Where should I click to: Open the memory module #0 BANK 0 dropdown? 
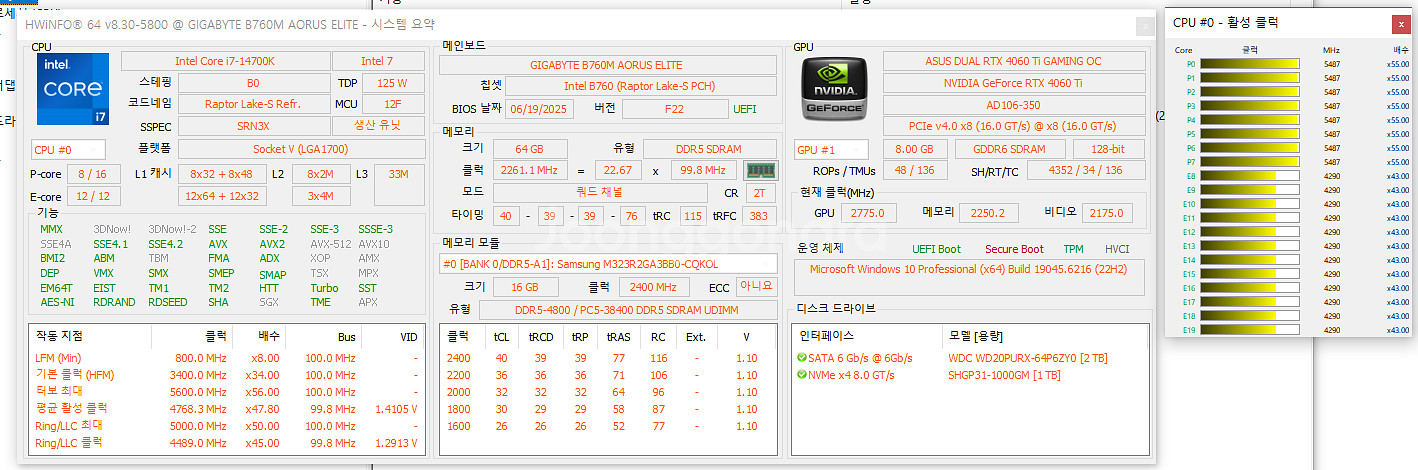pos(608,264)
